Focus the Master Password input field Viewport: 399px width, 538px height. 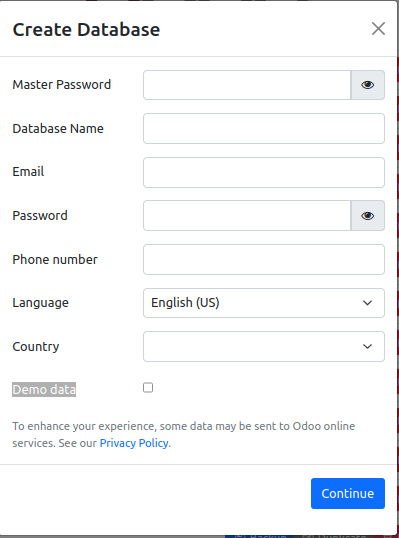tap(247, 85)
